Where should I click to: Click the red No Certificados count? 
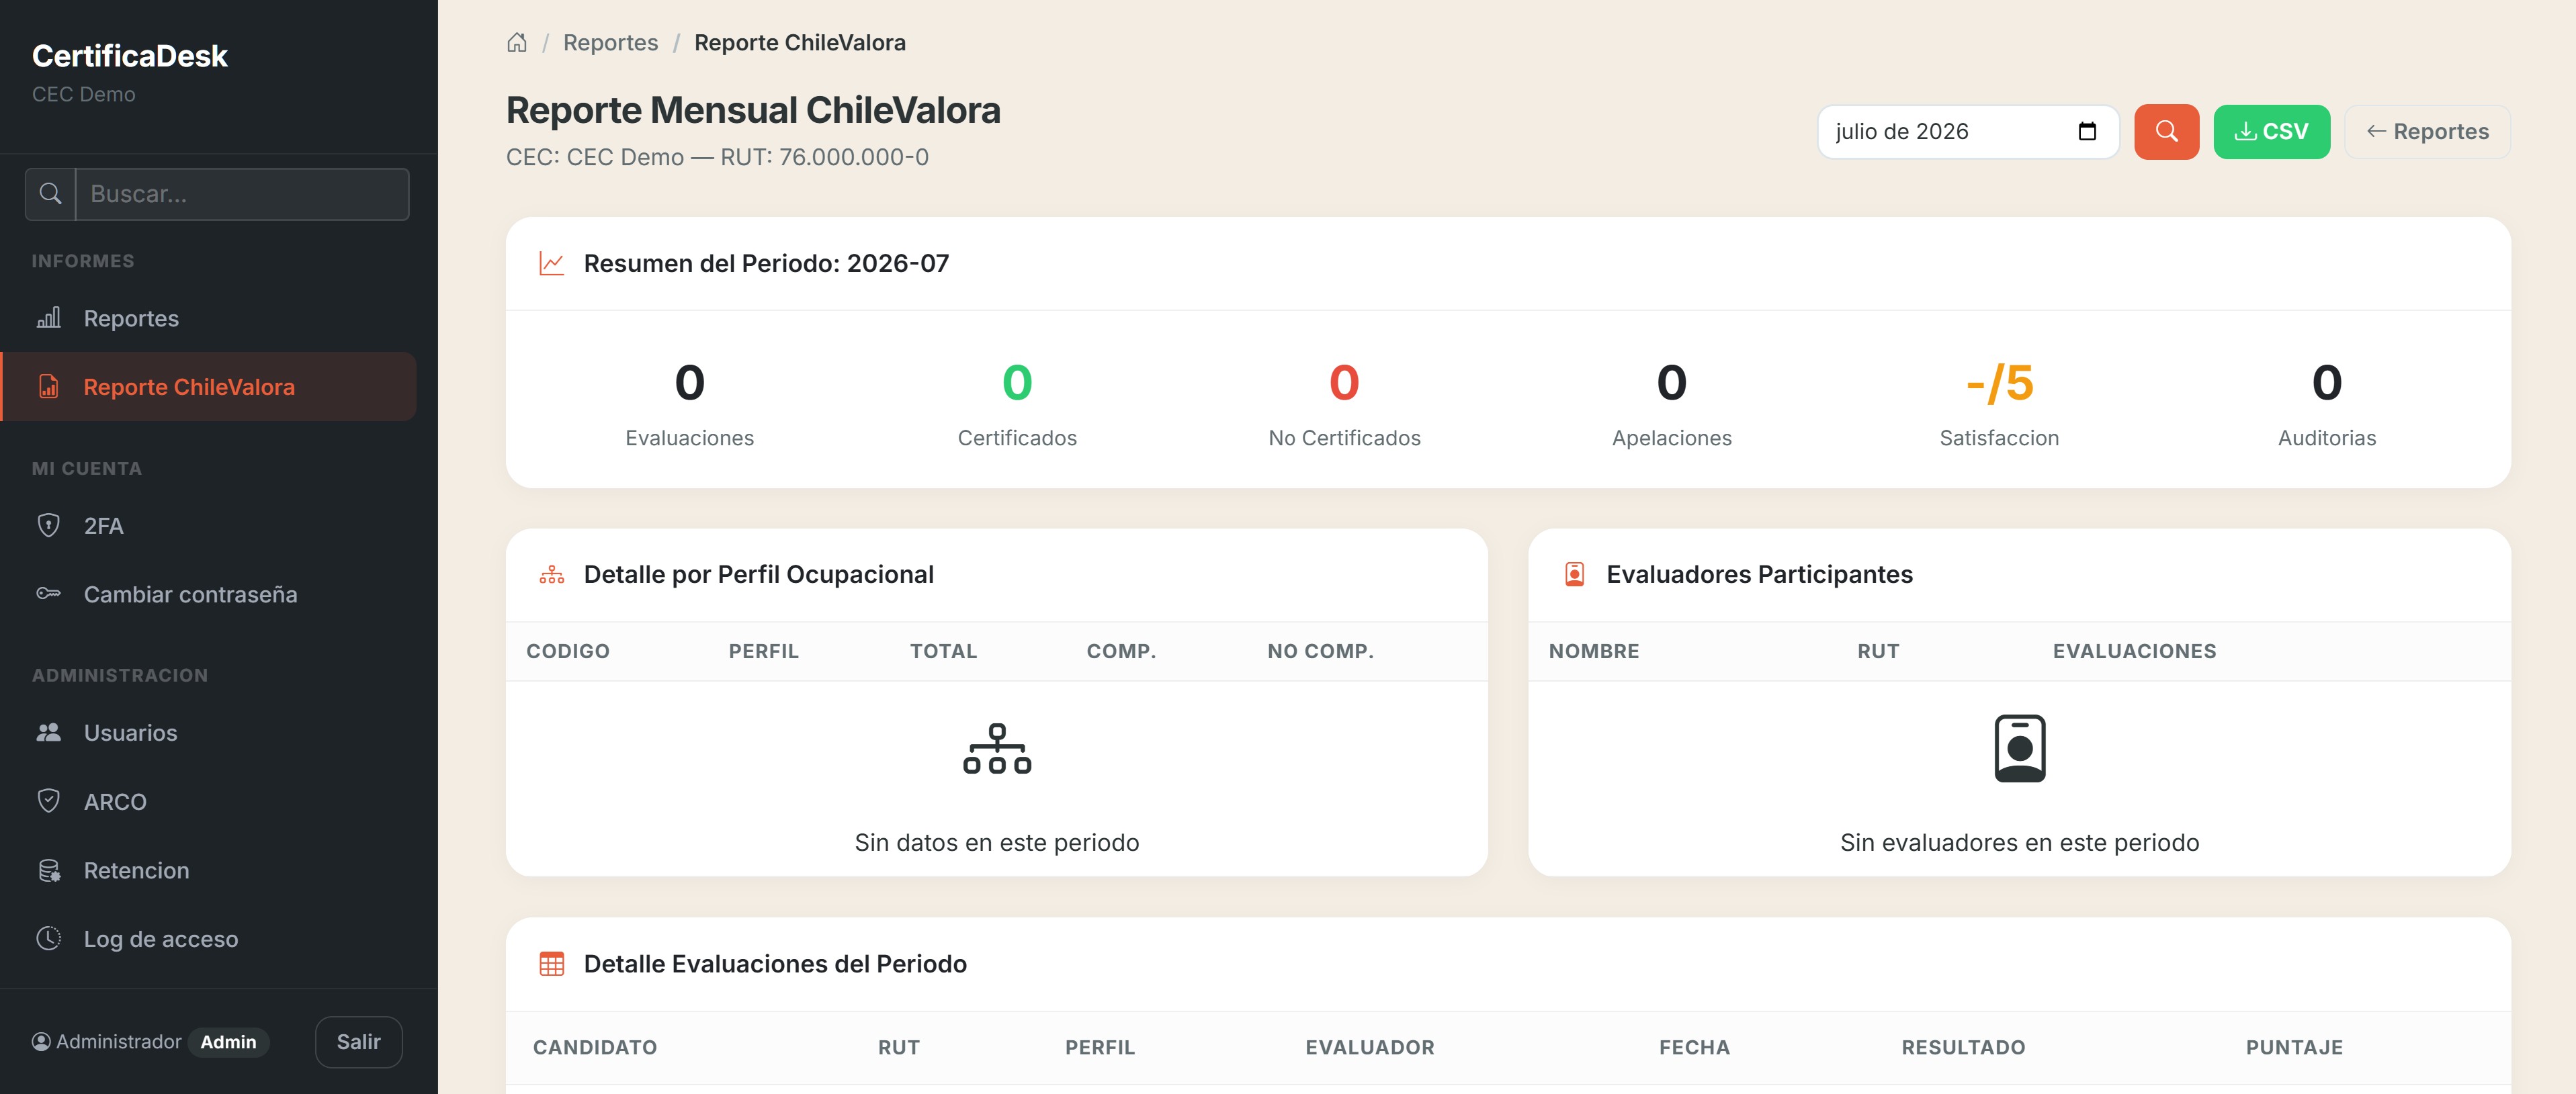coord(1344,383)
